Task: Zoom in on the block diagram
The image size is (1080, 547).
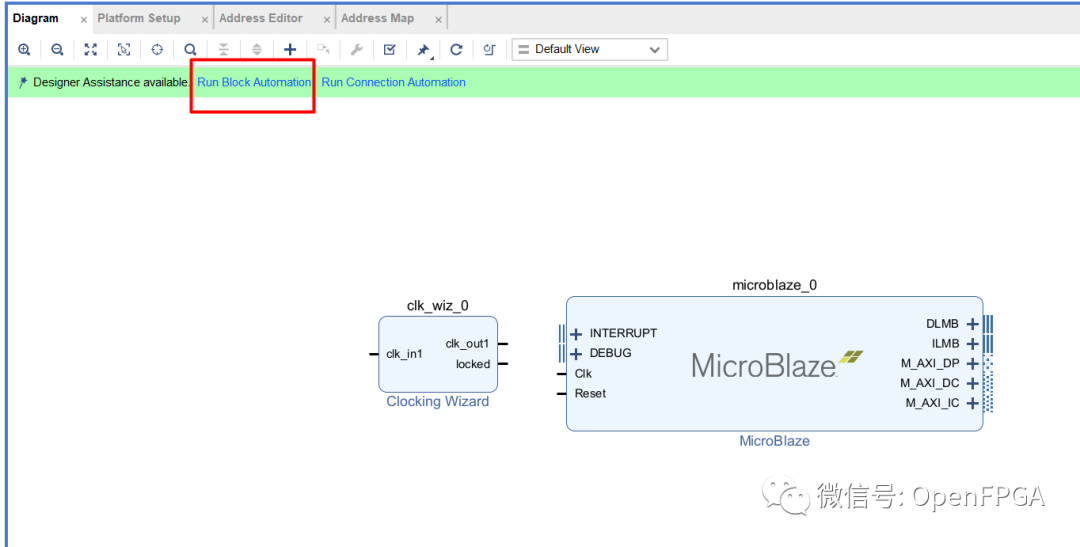Action: [x=24, y=50]
